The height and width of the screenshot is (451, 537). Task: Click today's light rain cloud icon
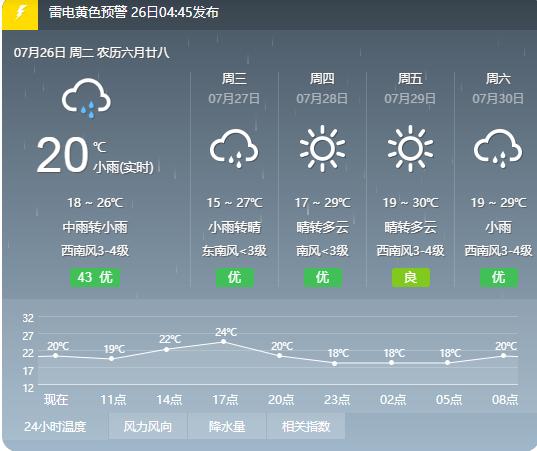pos(86,99)
